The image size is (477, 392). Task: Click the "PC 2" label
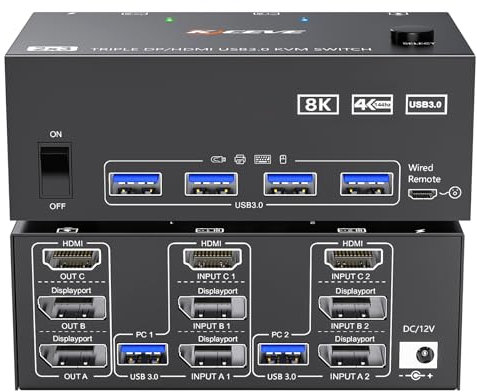pos(280,335)
